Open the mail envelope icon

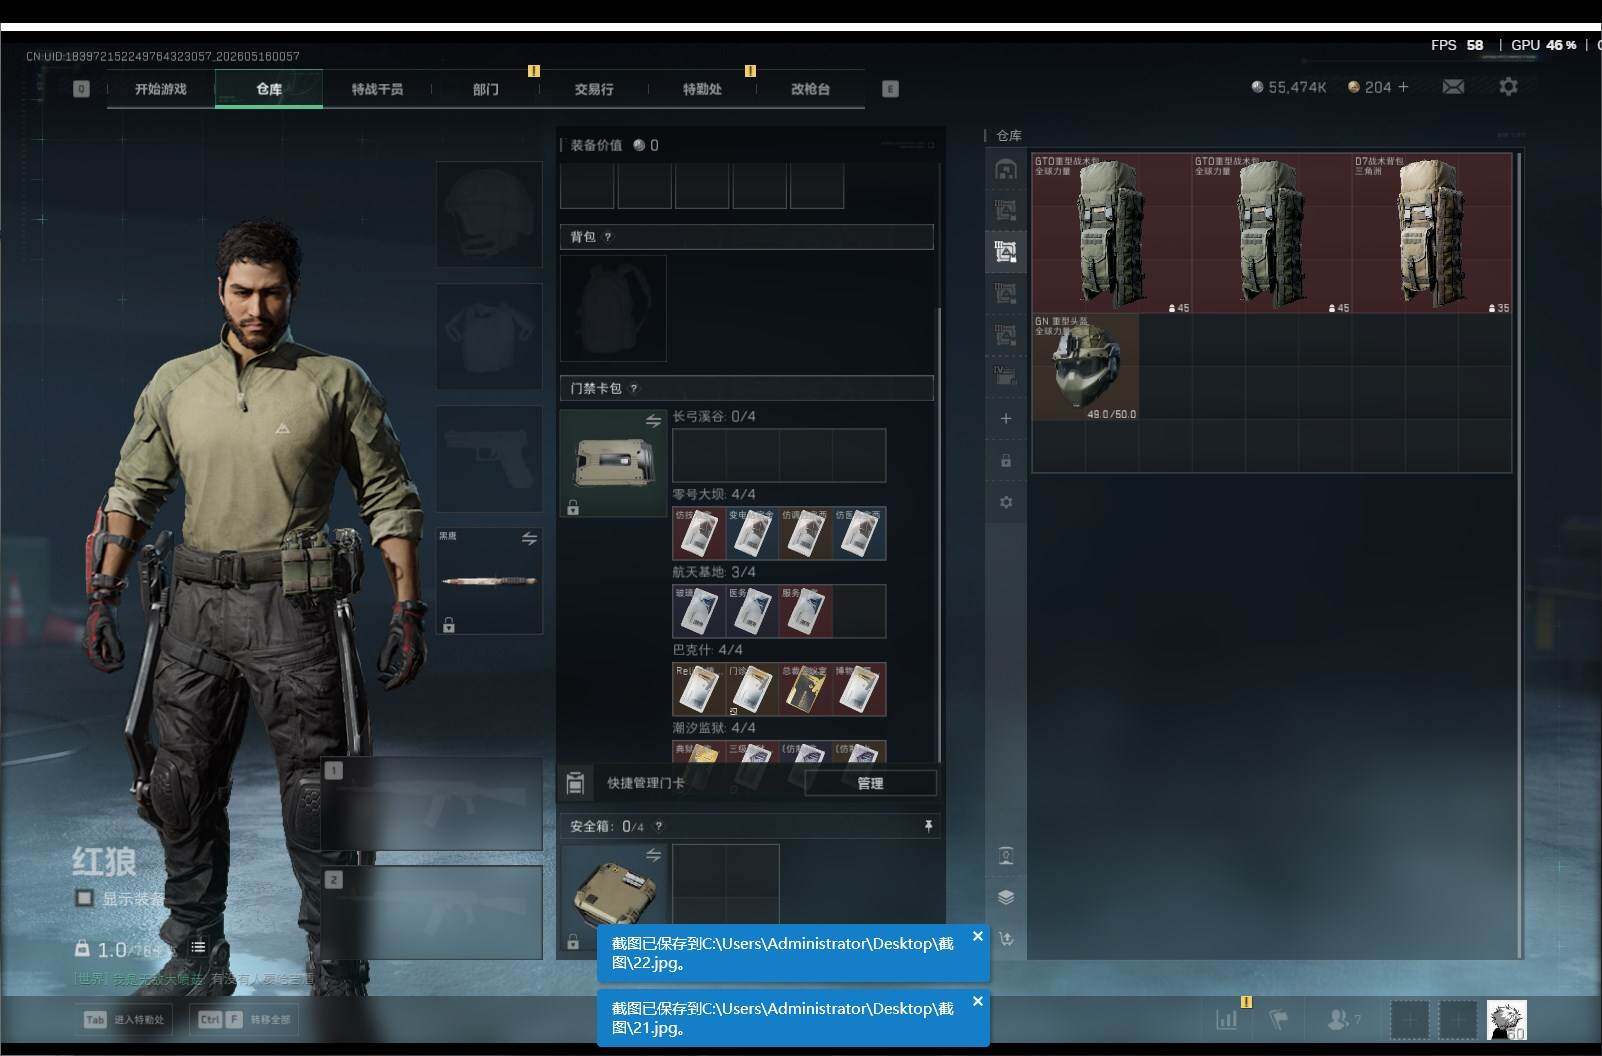[x=1453, y=87]
